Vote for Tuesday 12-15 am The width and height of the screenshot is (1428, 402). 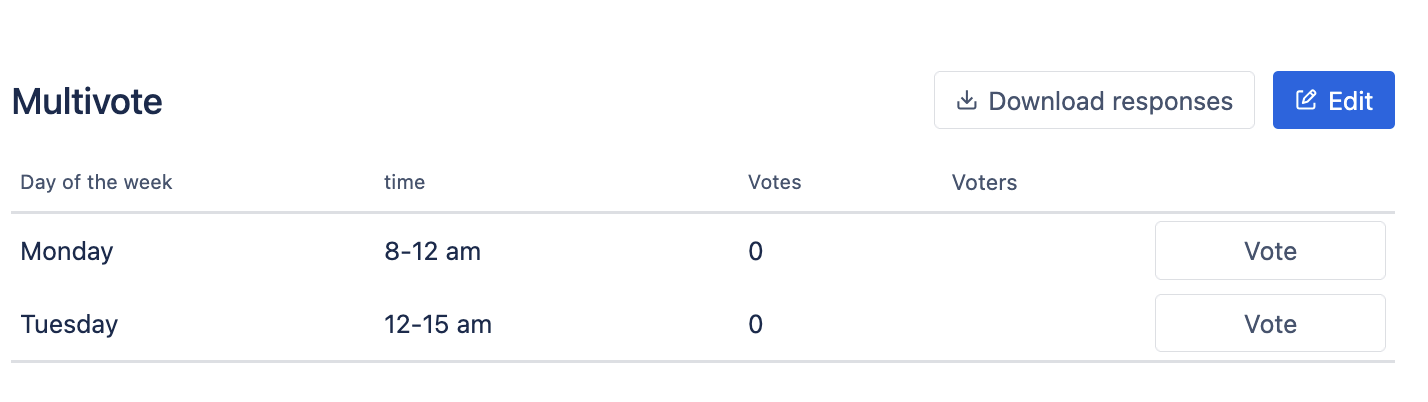[x=1270, y=324]
